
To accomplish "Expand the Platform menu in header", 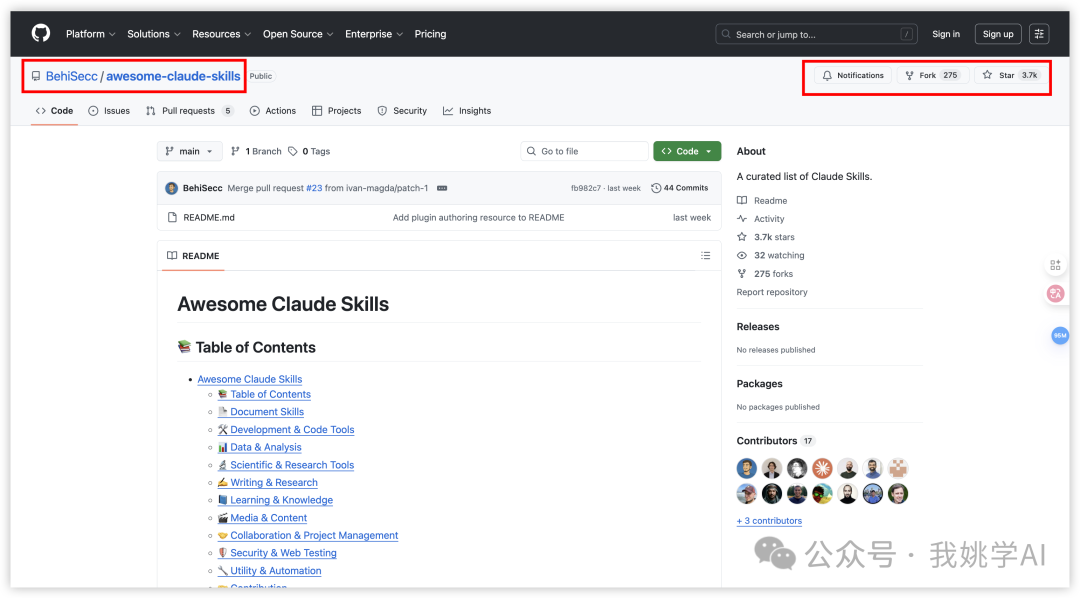I will pyautogui.click(x=90, y=34).
